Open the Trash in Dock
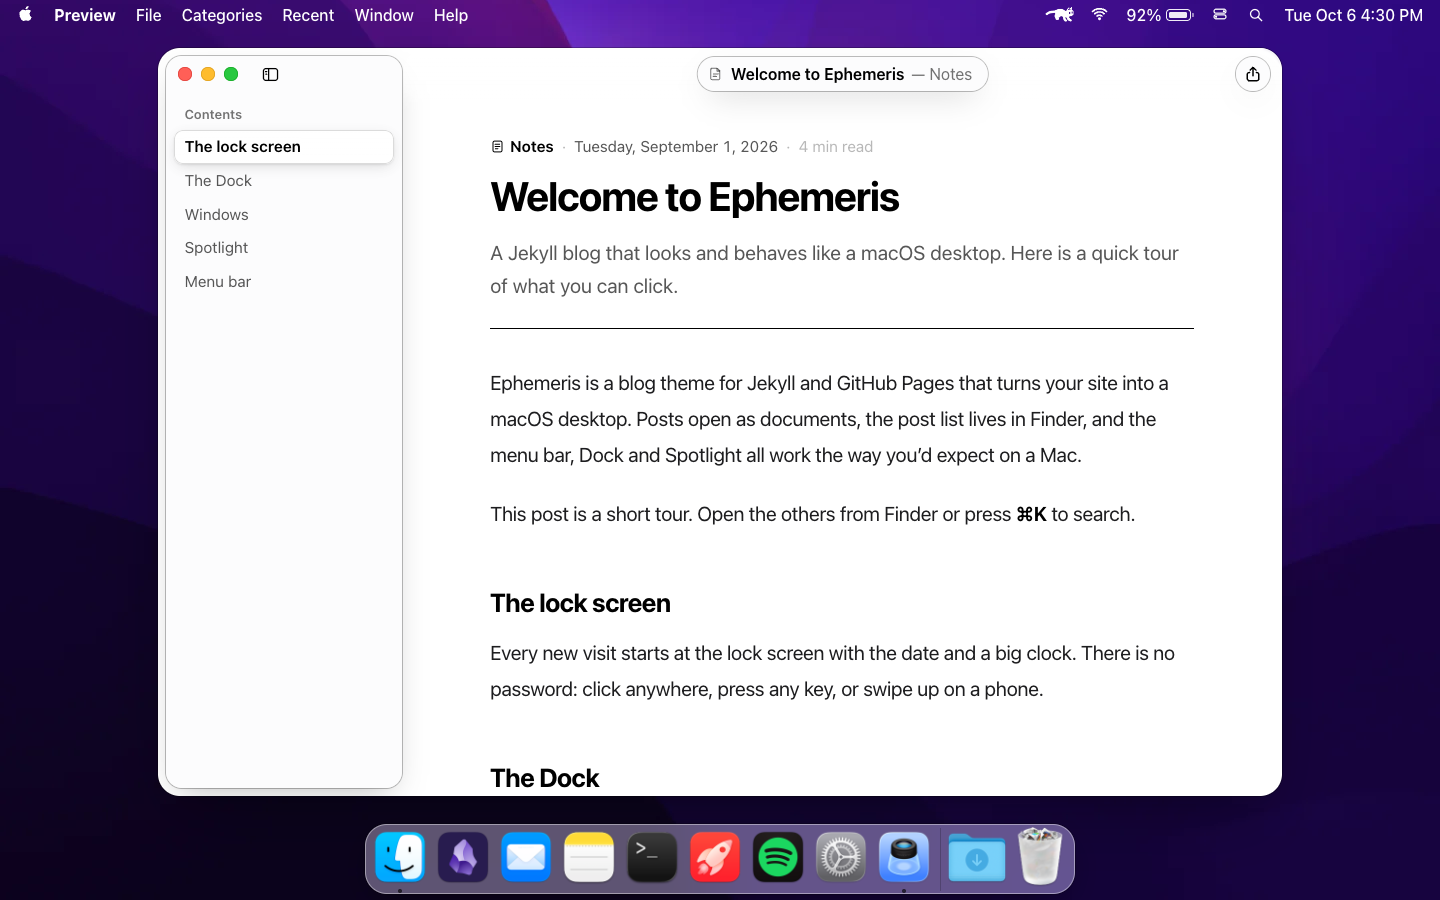The width and height of the screenshot is (1440, 900). [1040, 857]
